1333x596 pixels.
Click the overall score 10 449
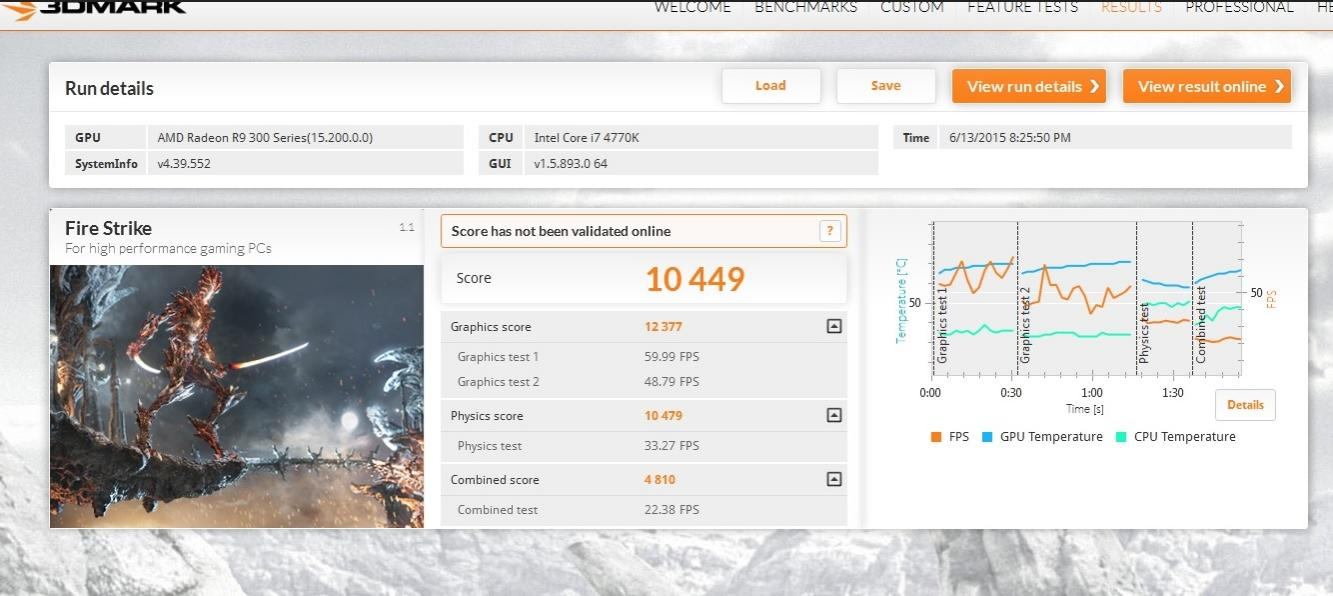tap(695, 279)
